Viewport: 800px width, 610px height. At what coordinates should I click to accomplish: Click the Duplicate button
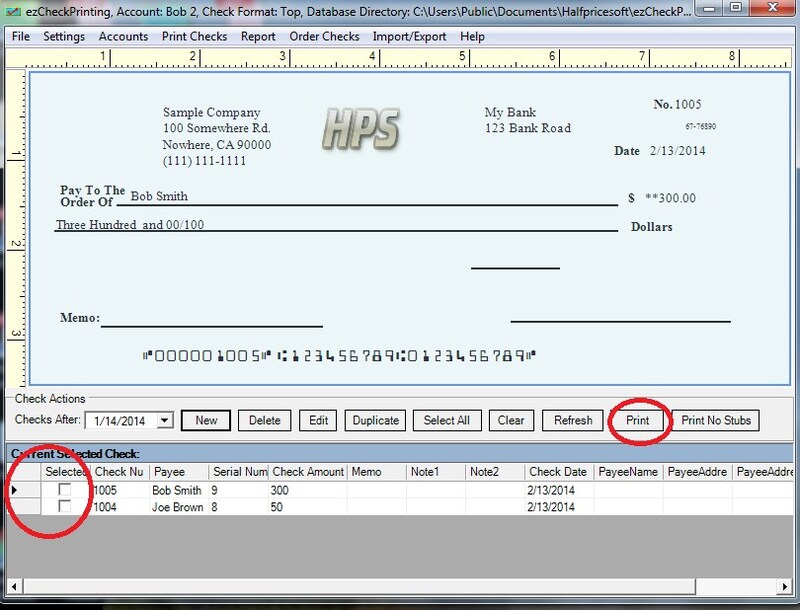(x=376, y=420)
